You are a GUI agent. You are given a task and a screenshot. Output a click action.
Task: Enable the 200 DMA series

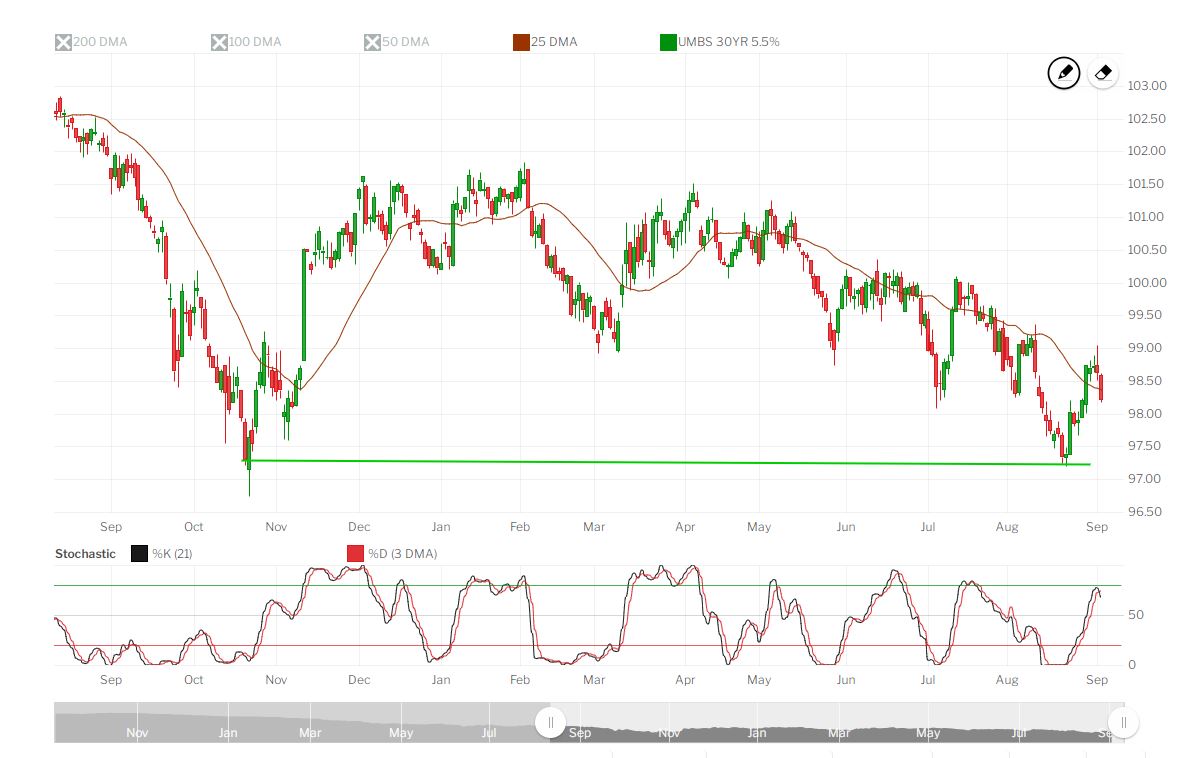63,42
